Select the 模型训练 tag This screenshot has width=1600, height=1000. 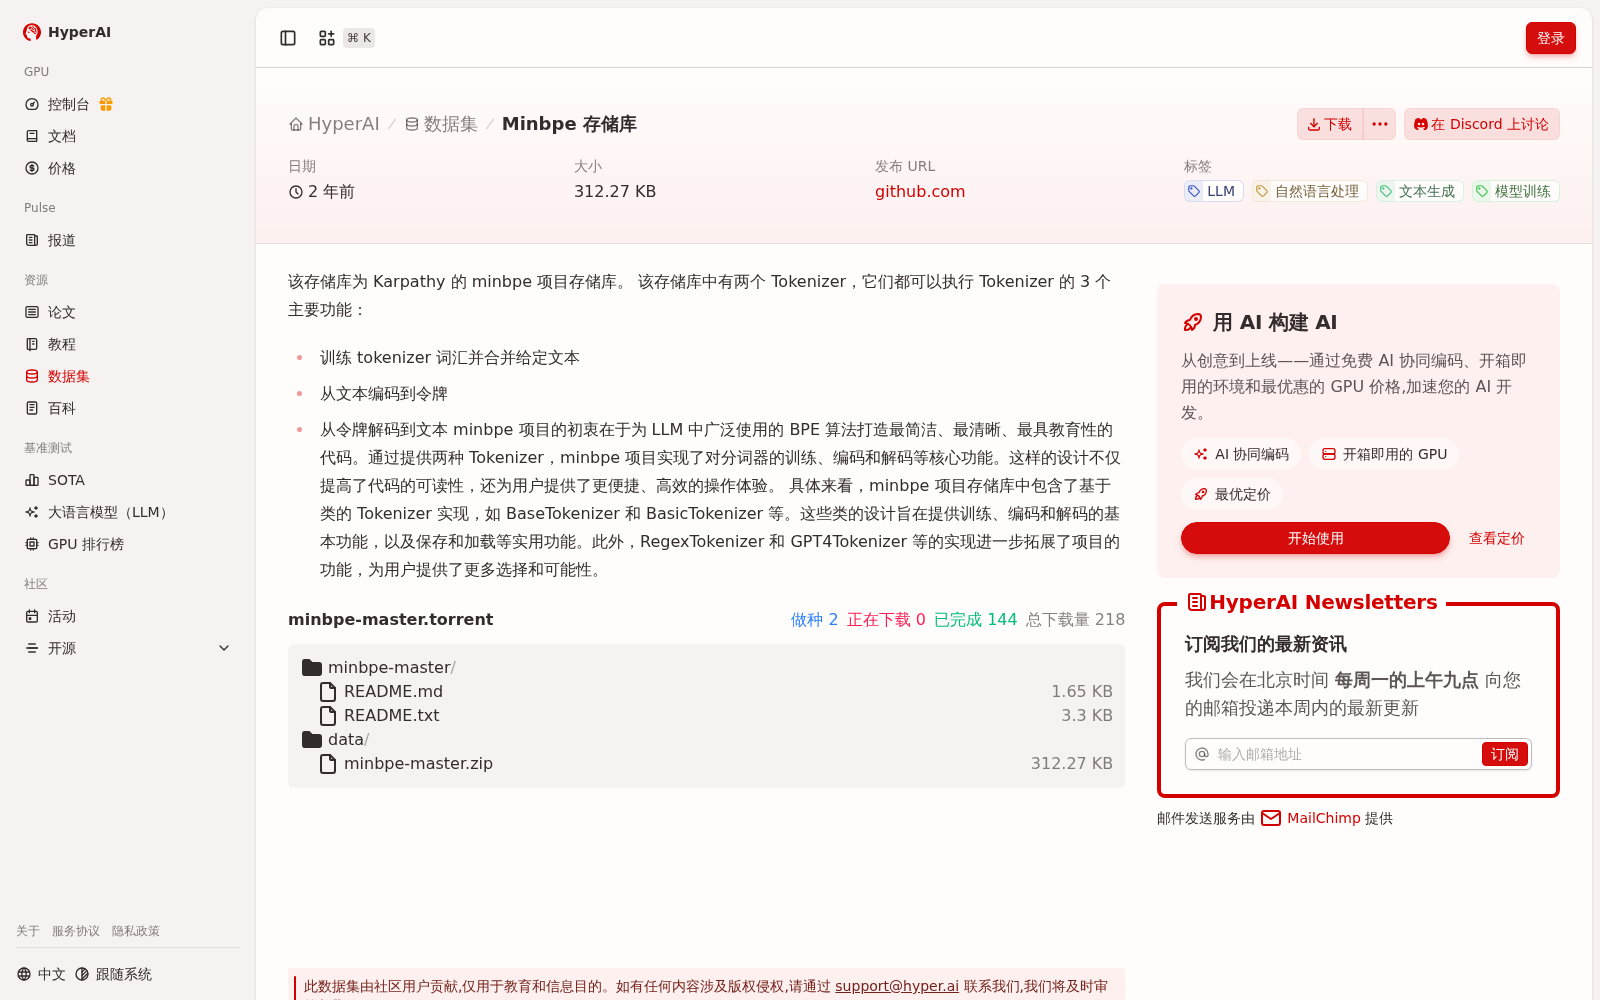click(x=1515, y=191)
